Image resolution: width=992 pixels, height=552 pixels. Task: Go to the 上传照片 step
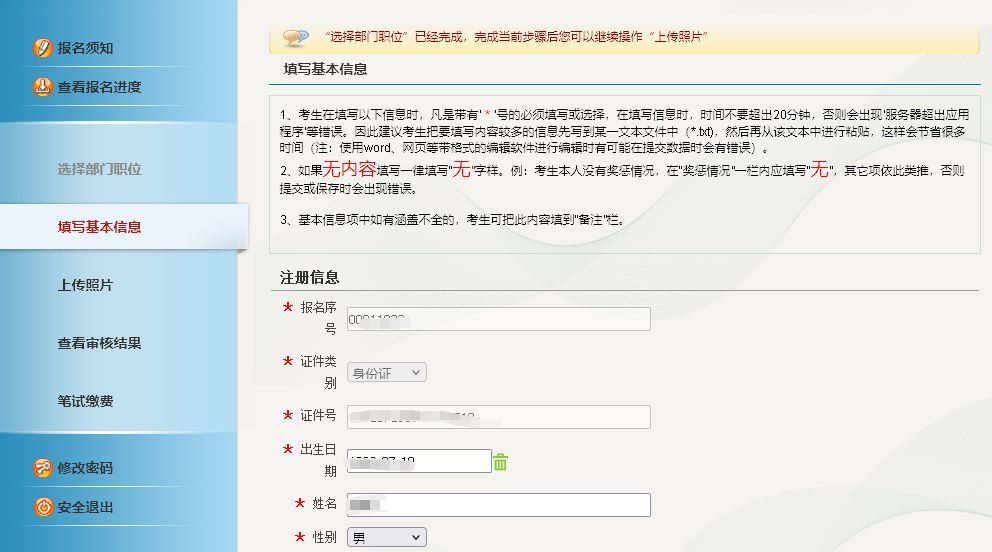[x=85, y=285]
